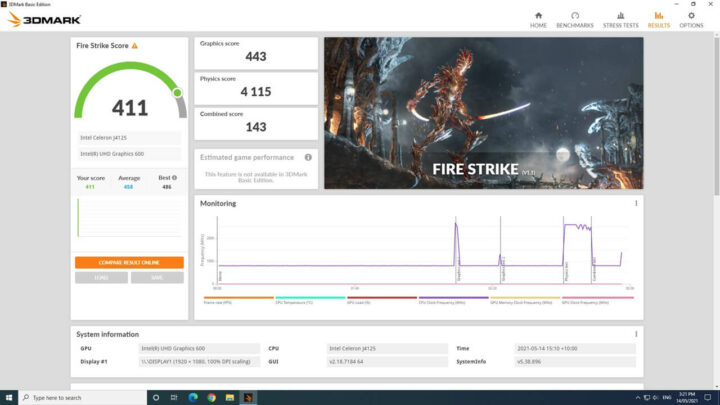Click Compare Result Online button
Screen dimensions: 720x405
(129, 262)
